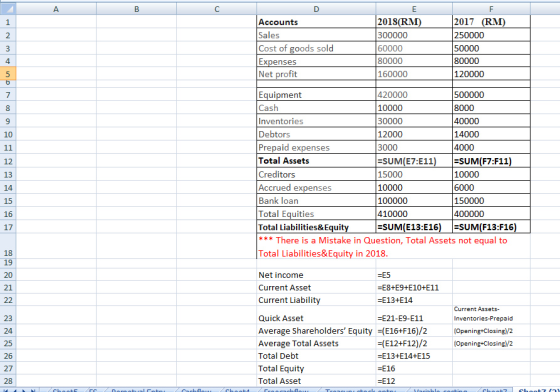Viewport: 560px width, 392px height.
Task: Select cost of goods 60000 cell
Action: click(414, 48)
